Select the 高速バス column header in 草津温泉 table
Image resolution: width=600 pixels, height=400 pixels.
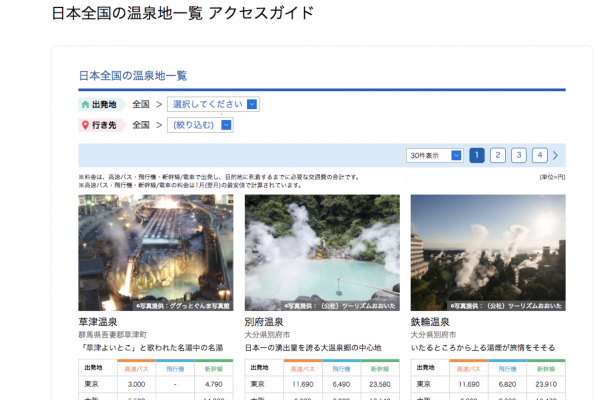(137, 369)
